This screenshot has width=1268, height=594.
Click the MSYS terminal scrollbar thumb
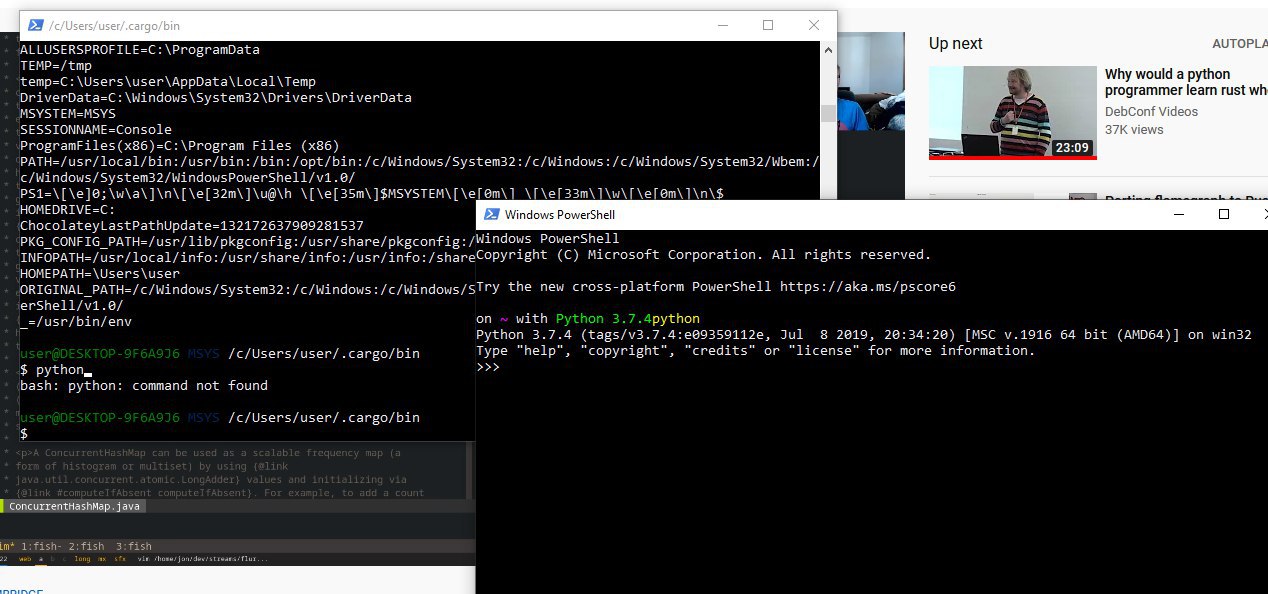coord(828,112)
